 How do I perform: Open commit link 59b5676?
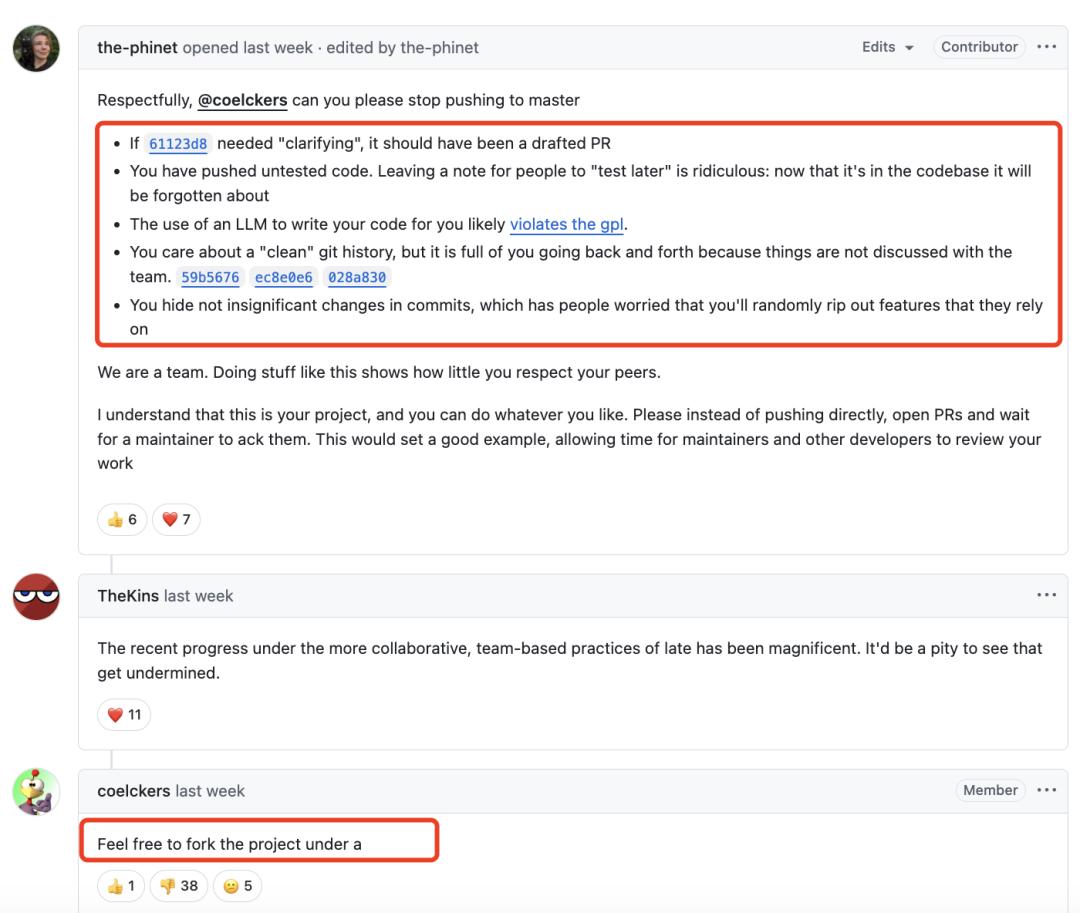click(210, 278)
